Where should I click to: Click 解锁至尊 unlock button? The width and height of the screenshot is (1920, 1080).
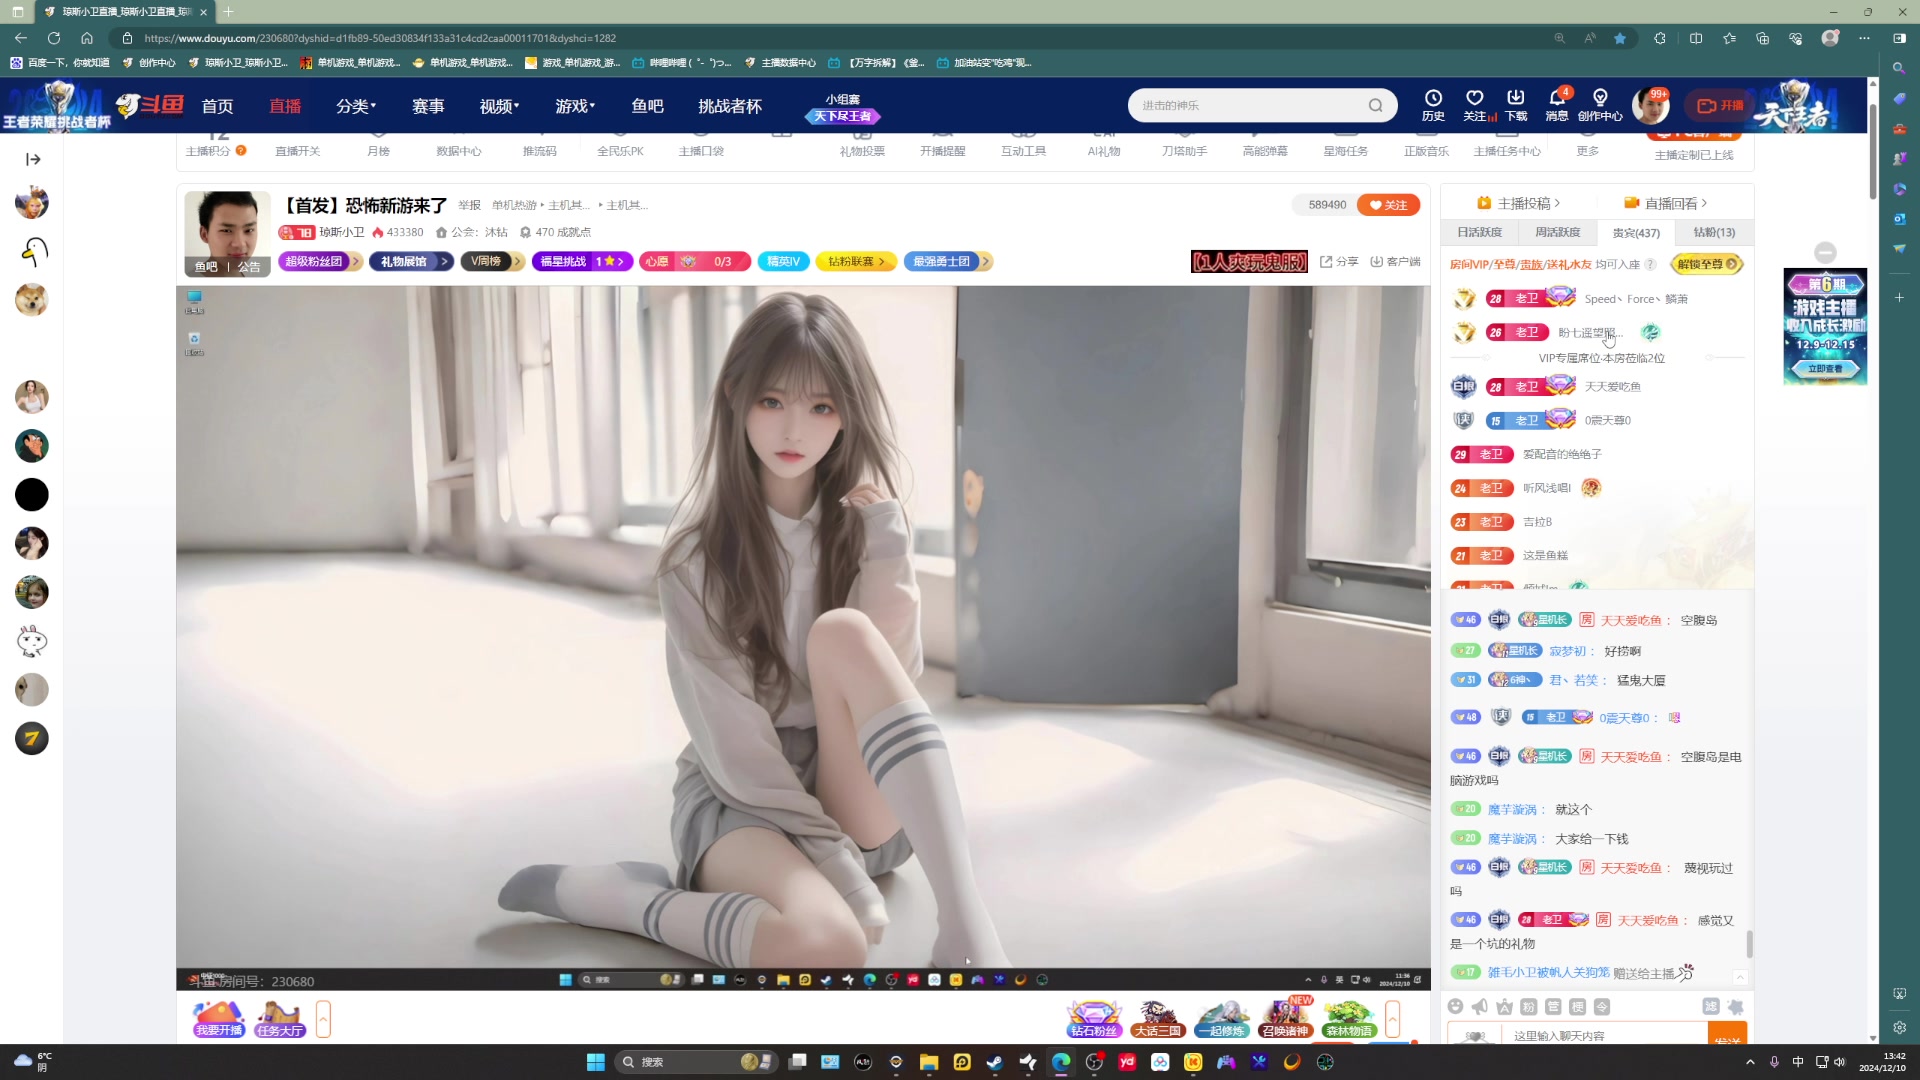[1707, 264]
